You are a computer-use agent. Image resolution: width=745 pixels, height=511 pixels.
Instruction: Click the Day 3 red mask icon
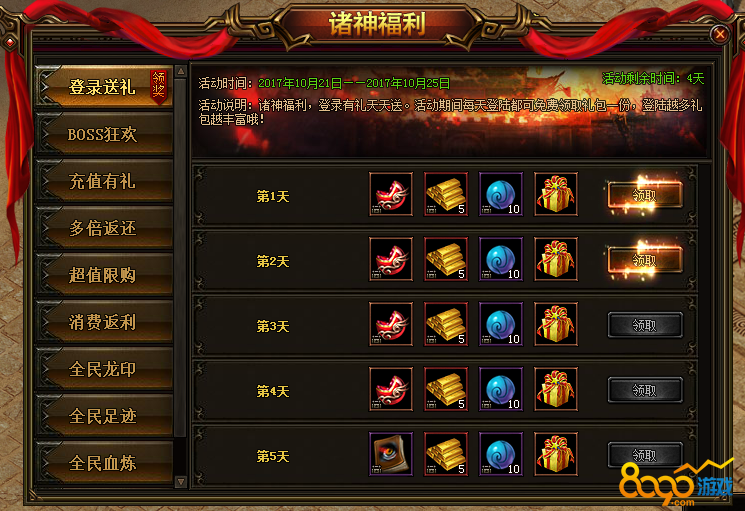click(391, 324)
